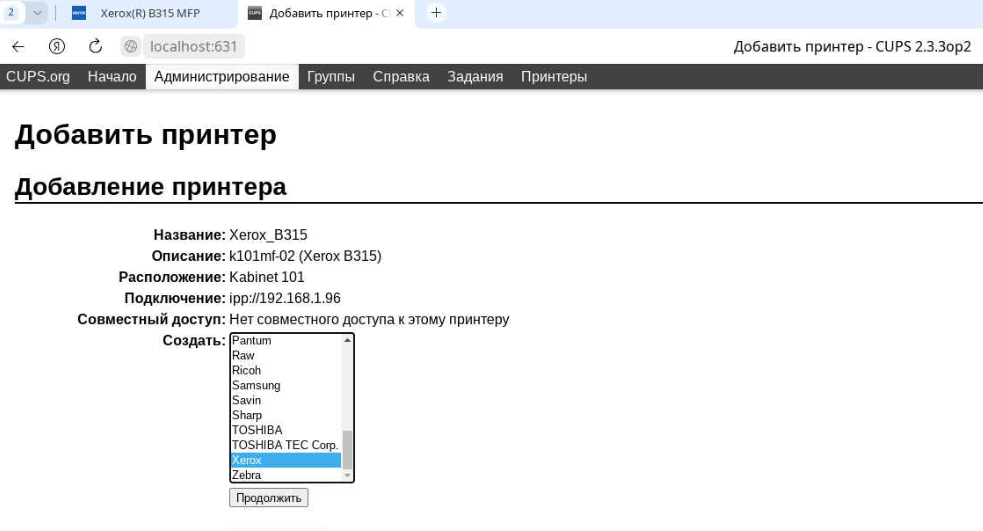Open a new tab with the plus button

point(436,13)
